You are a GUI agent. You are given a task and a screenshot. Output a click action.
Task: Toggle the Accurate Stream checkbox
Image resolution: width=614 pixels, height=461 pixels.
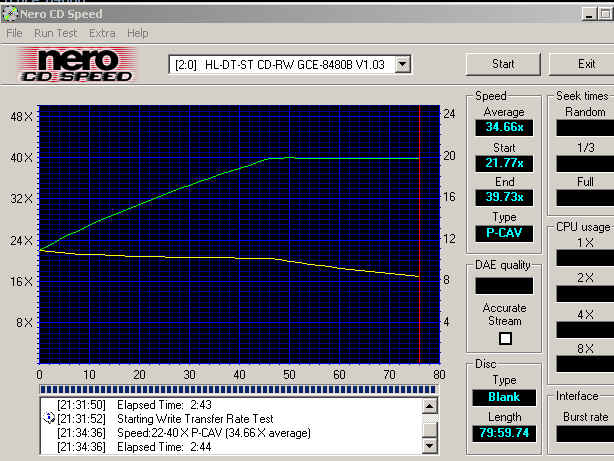pyautogui.click(x=505, y=338)
